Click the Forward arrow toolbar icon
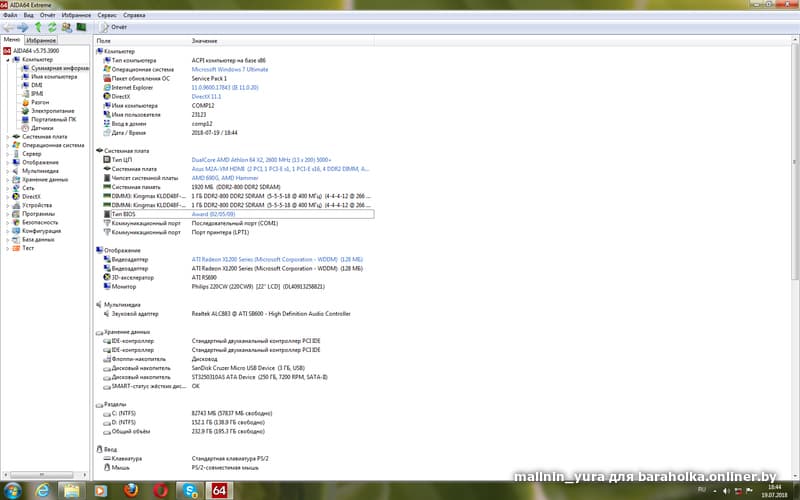This screenshot has height=500, width=800. pos(22,27)
